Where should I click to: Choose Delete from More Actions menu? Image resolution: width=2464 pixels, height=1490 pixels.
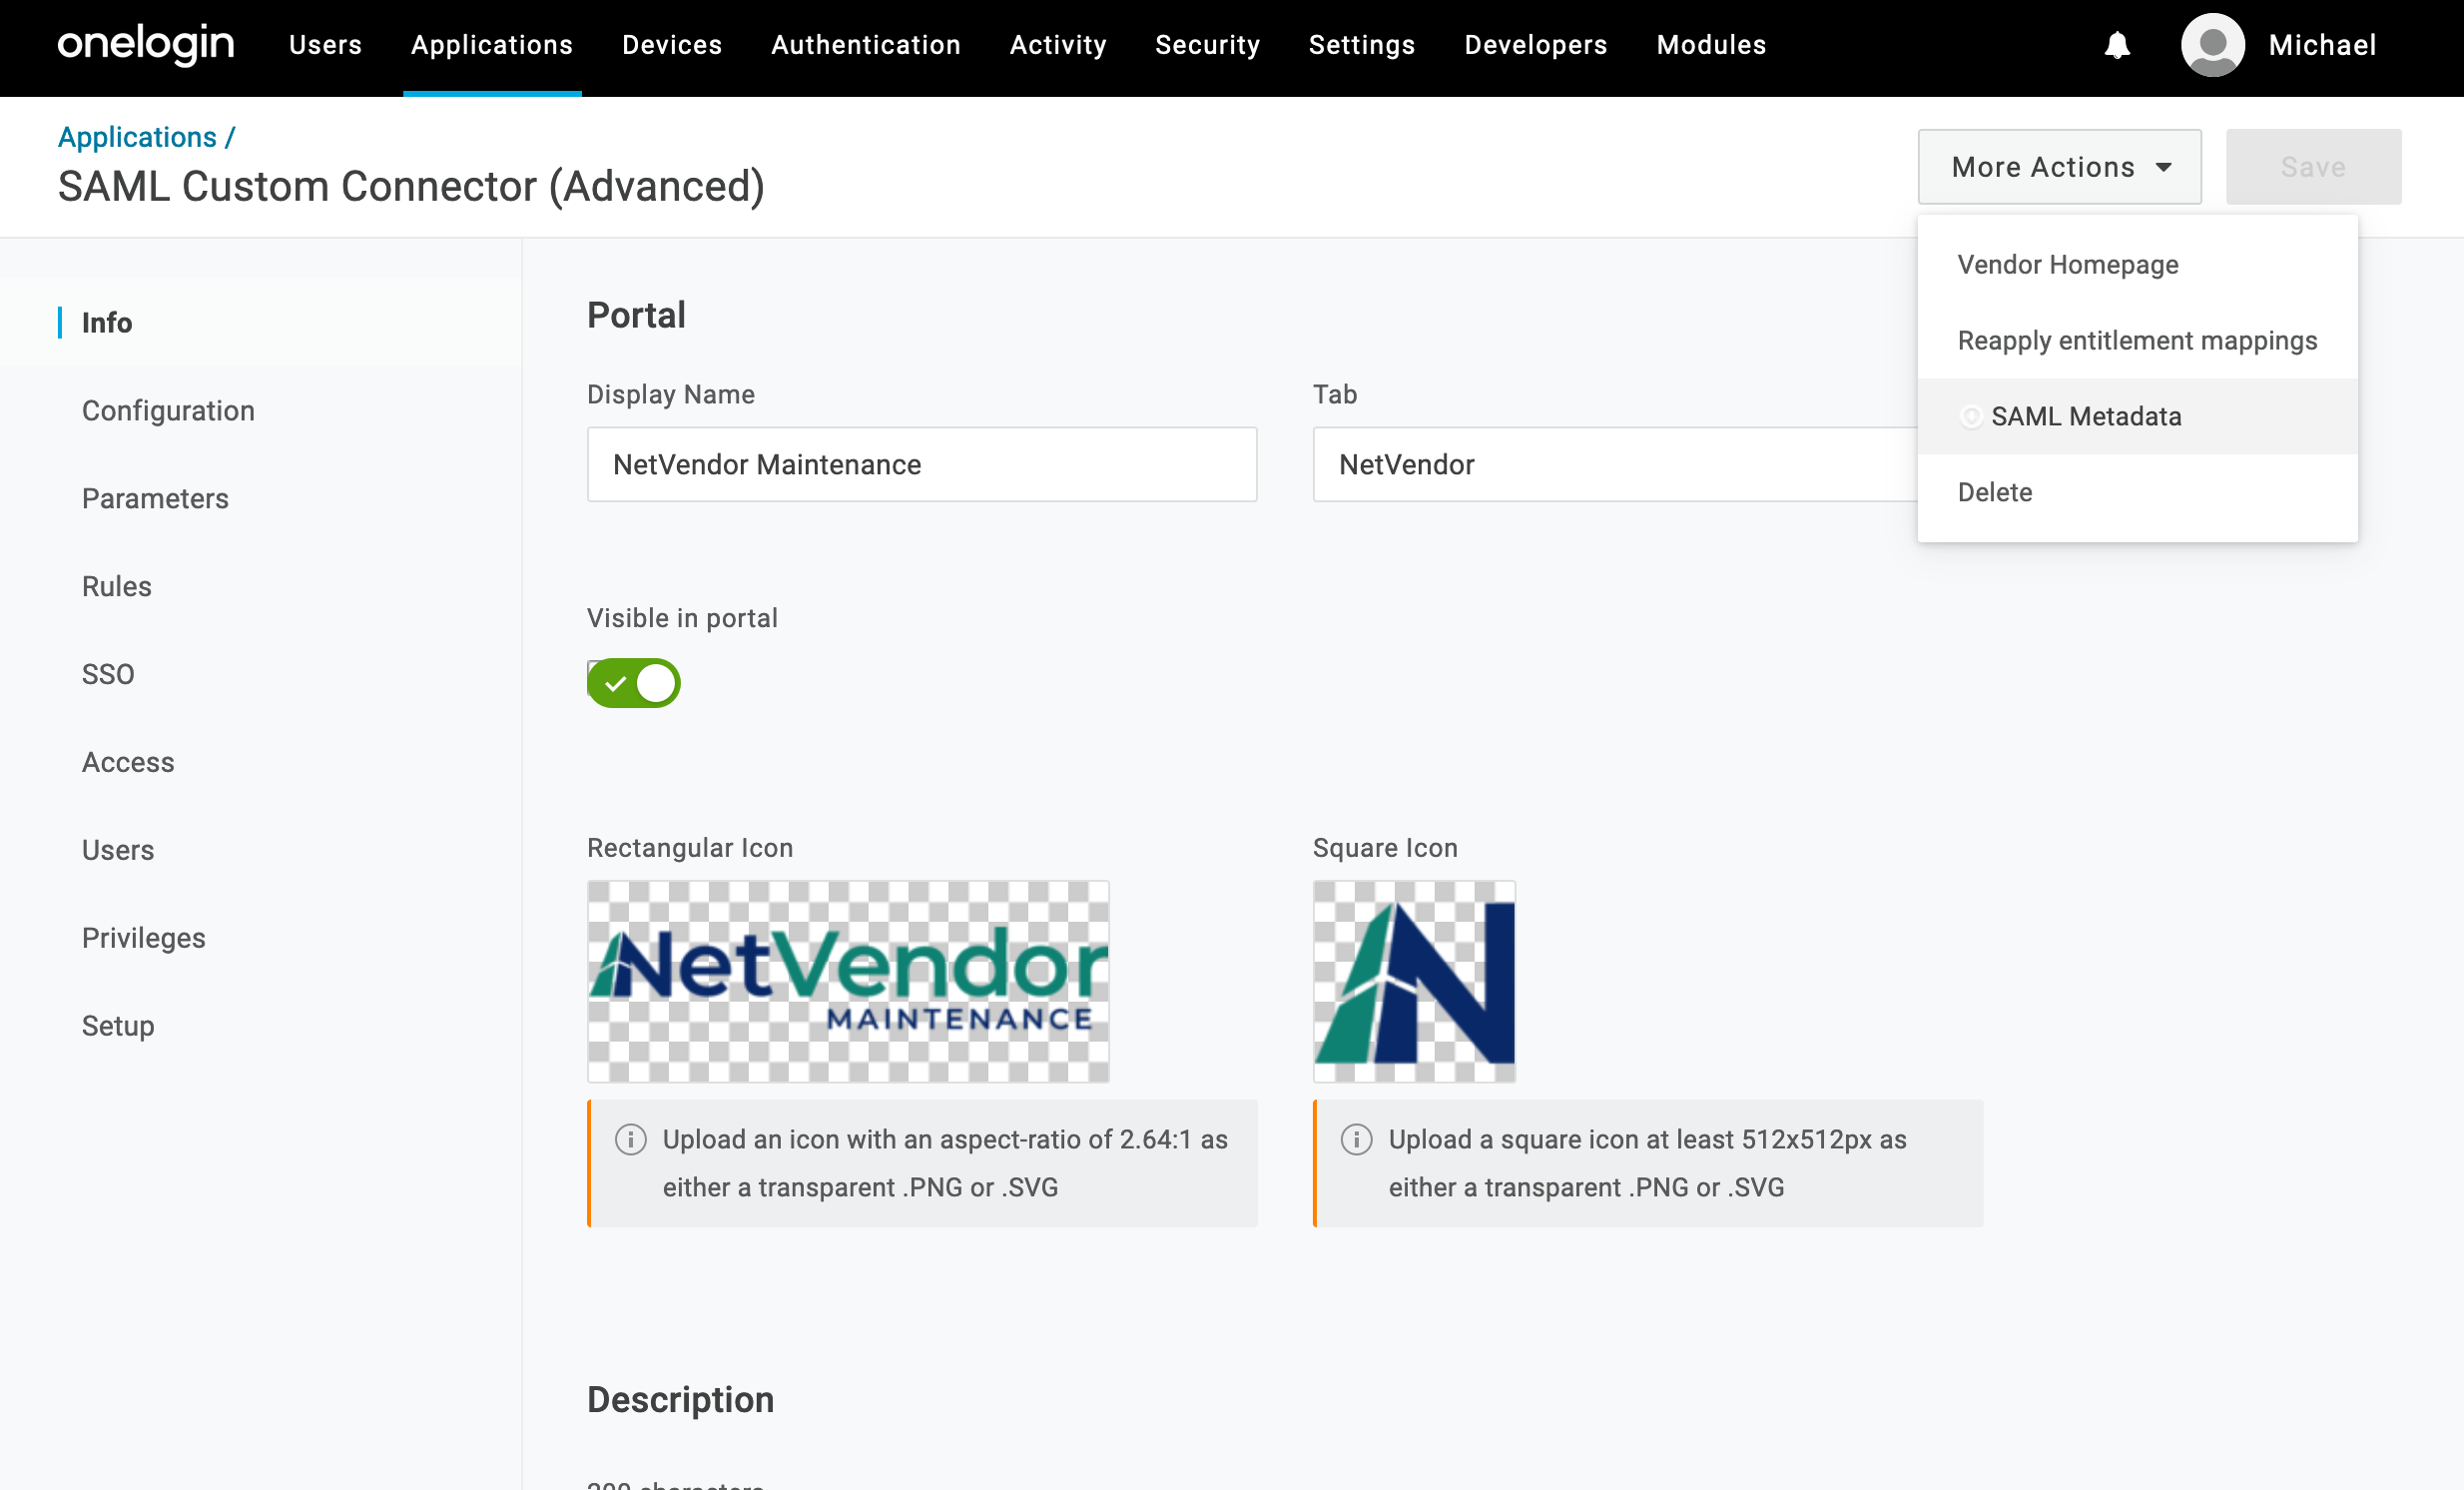(1994, 492)
